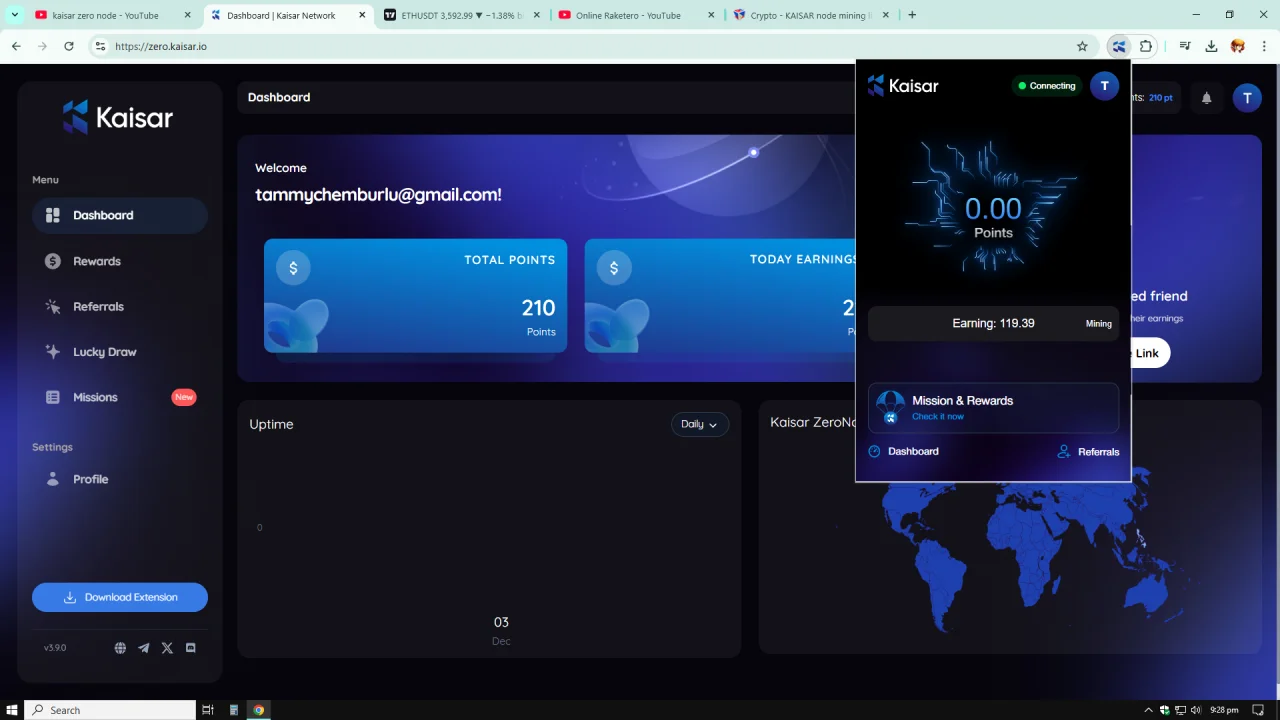Switch to the Crypto KAISAR node mining tab
The height and width of the screenshot is (720, 1280).
811,15
